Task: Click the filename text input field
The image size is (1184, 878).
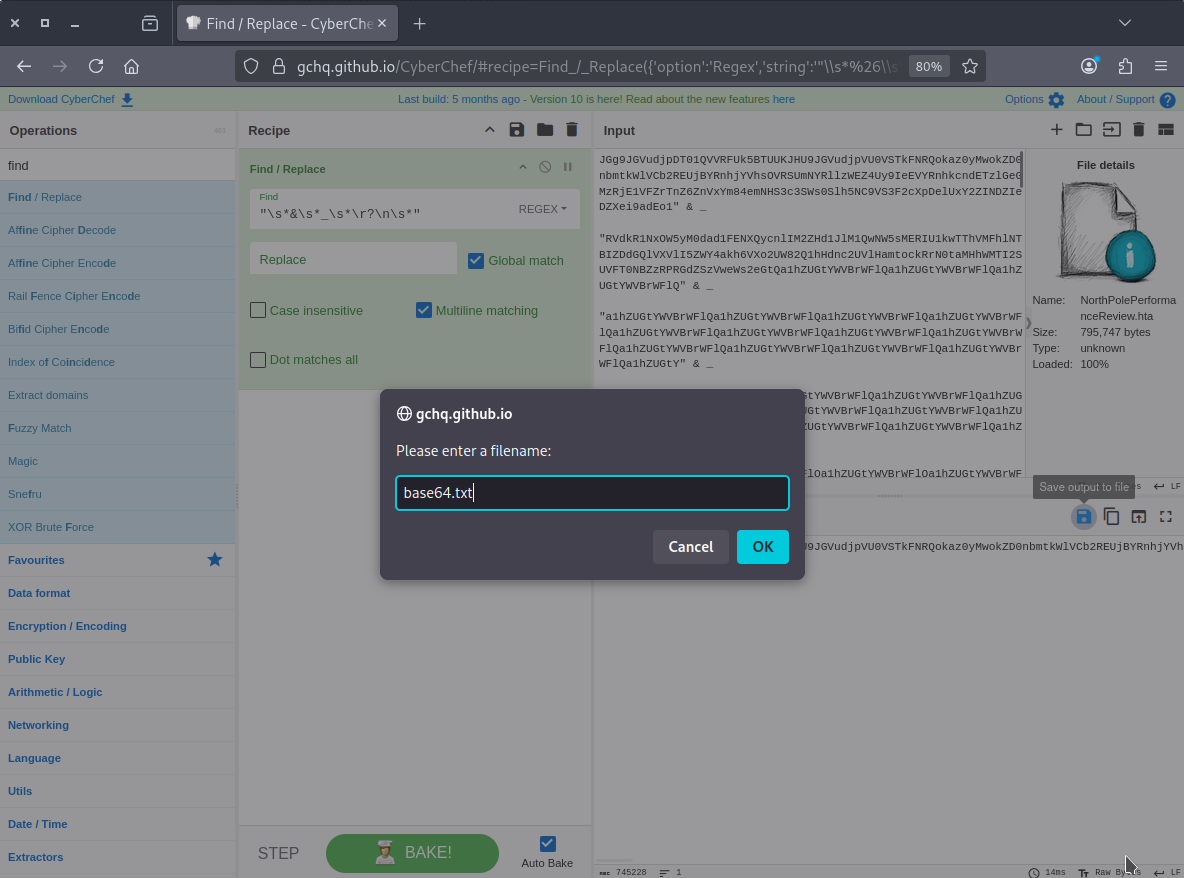Action: (x=592, y=493)
